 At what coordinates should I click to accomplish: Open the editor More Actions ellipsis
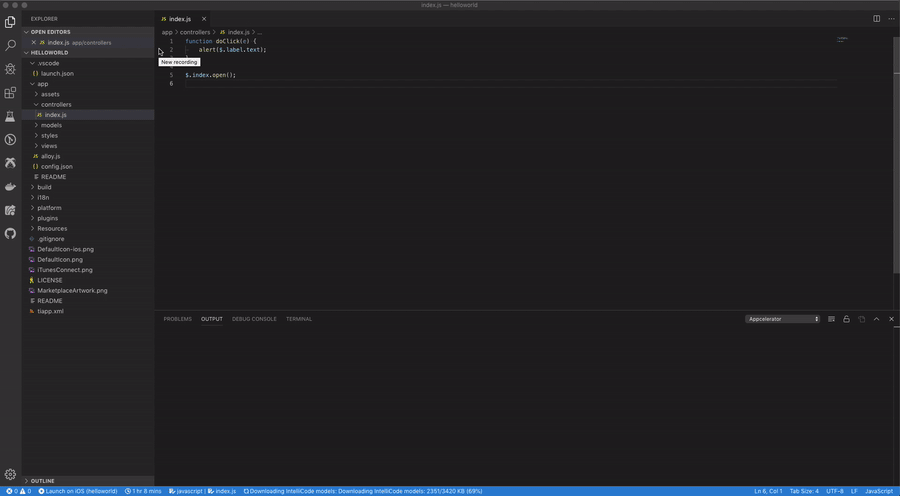891,19
